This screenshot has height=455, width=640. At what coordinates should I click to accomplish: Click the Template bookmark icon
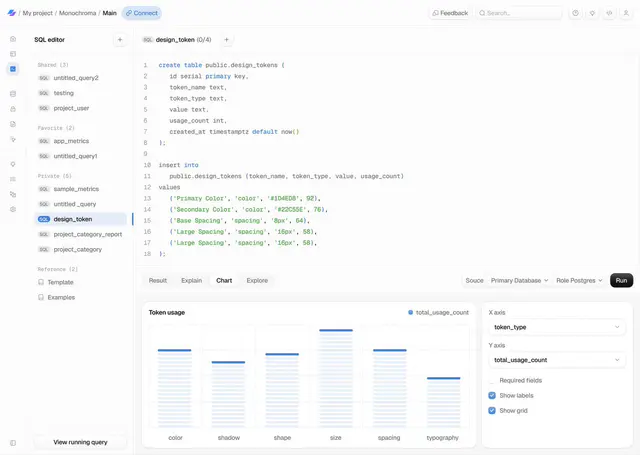tap(41, 282)
